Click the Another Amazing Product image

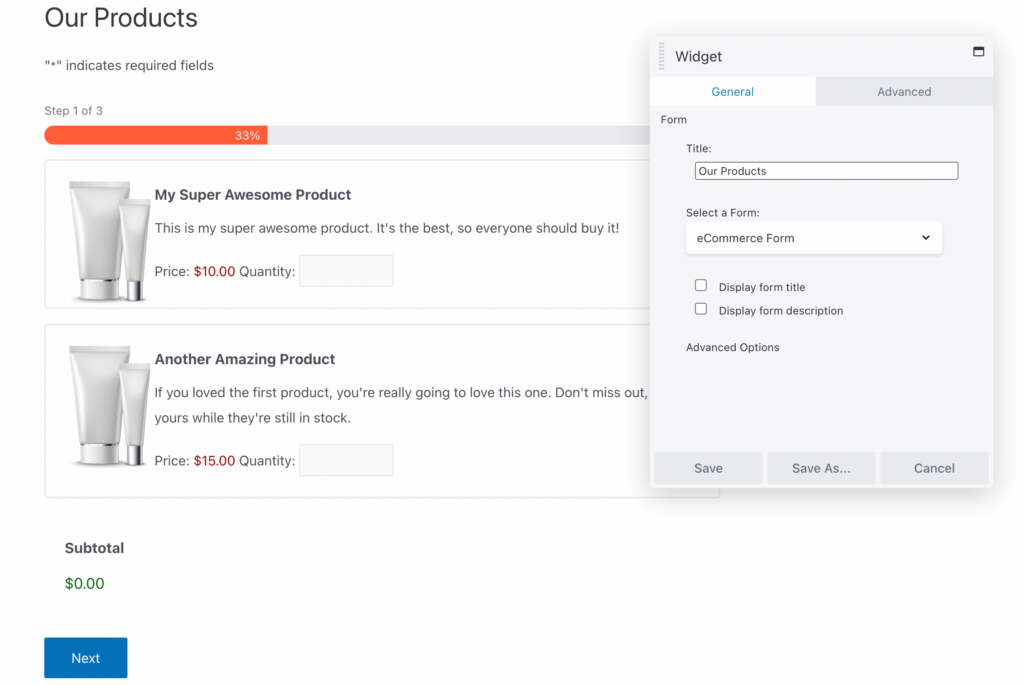(109, 405)
